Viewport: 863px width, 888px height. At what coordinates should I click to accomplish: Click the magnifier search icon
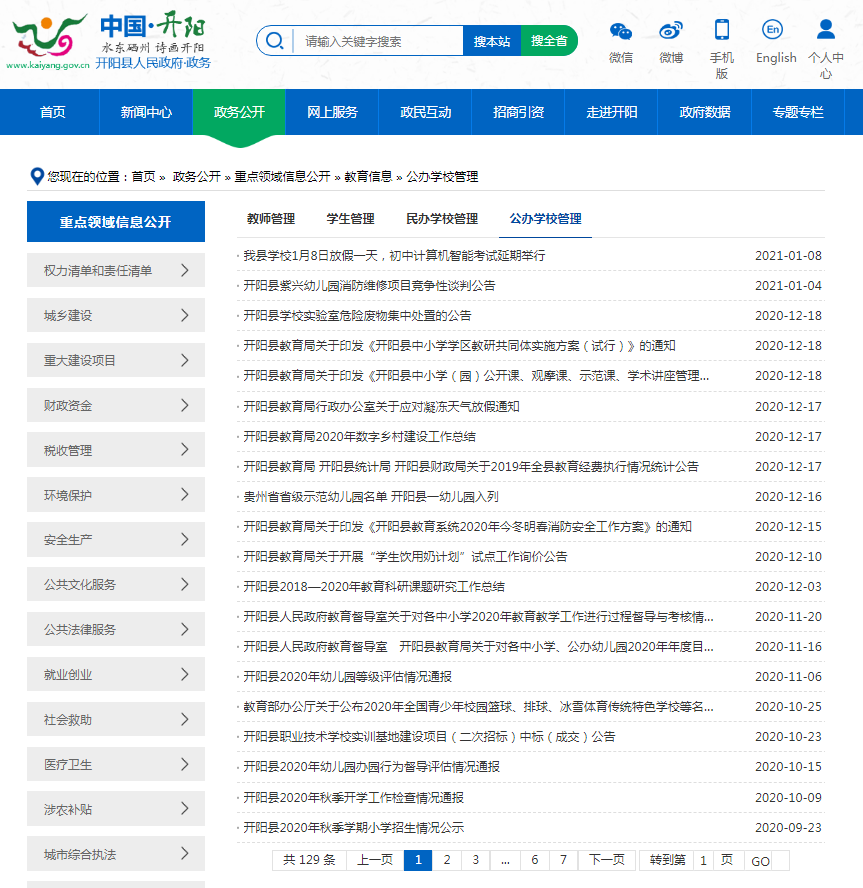click(x=274, y=41)
